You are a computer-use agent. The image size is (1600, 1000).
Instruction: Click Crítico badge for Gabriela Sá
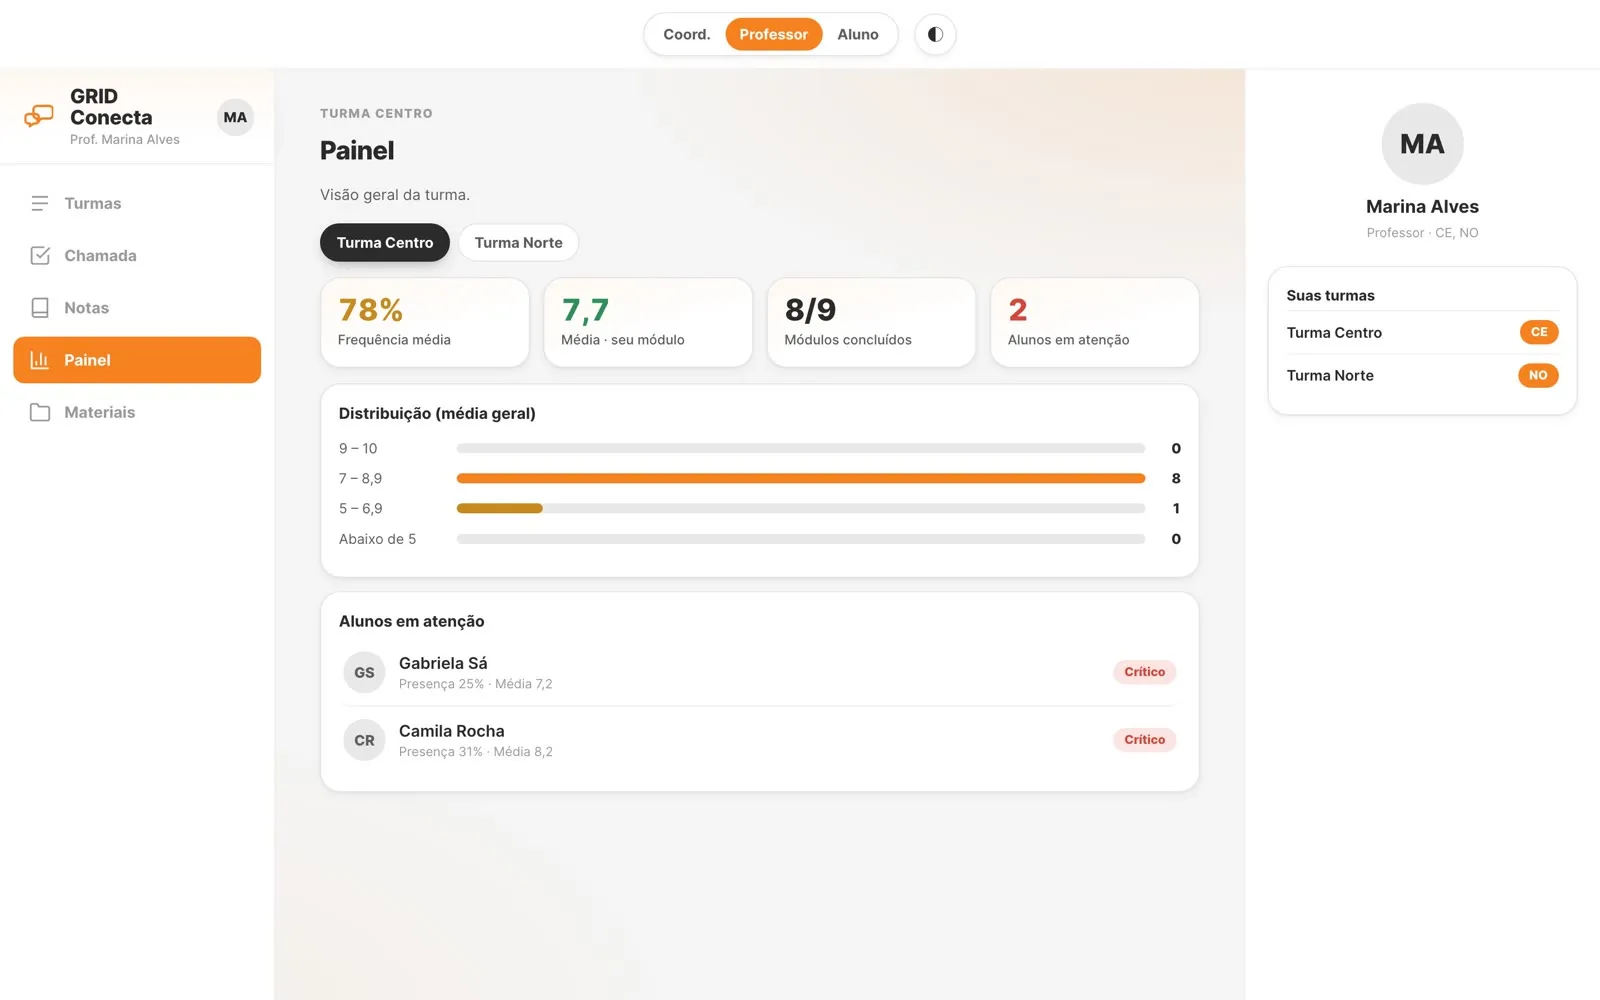click(x=1144, y=672)
